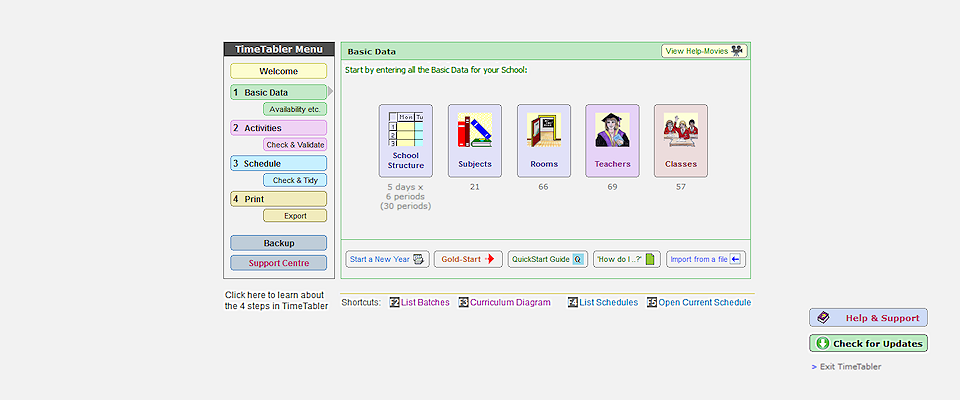Open the Export option
The width and height of the screenshot is (960, 400).
pos(295,216)
